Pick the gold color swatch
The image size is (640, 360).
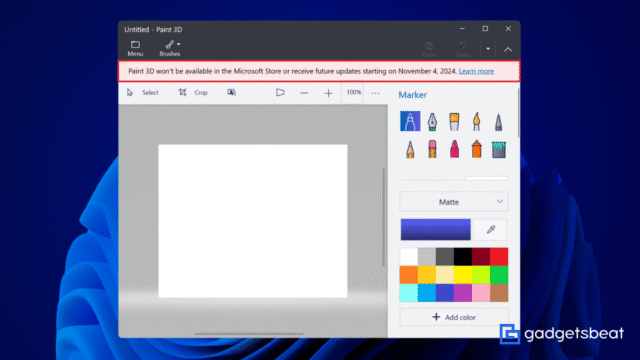point(427,275)
